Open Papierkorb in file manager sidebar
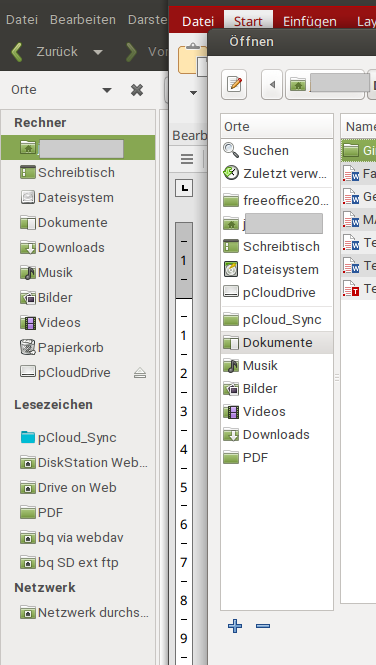This screenshot has width=376, height=665. [78, 348]
